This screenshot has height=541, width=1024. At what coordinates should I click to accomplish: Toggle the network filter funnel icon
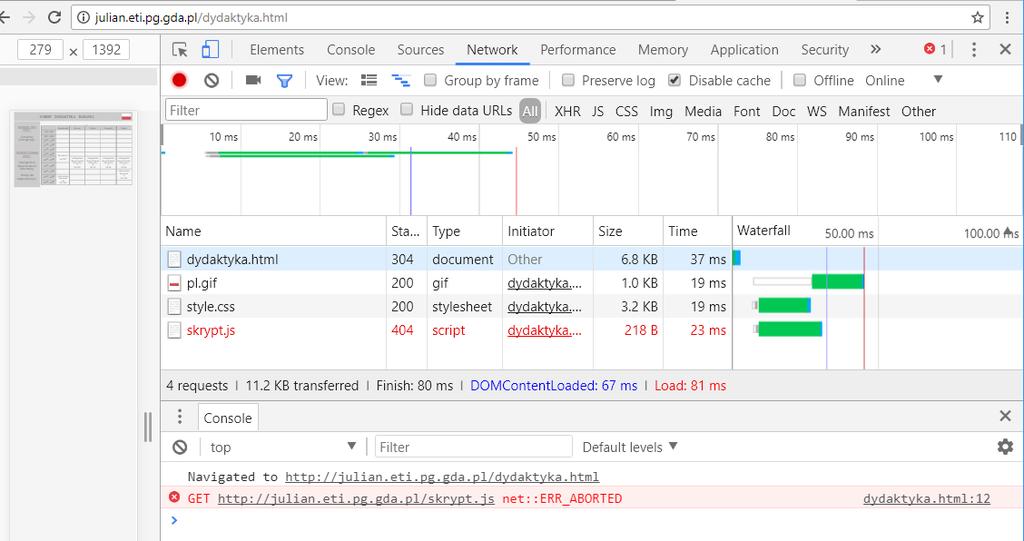tap(285, 80)
